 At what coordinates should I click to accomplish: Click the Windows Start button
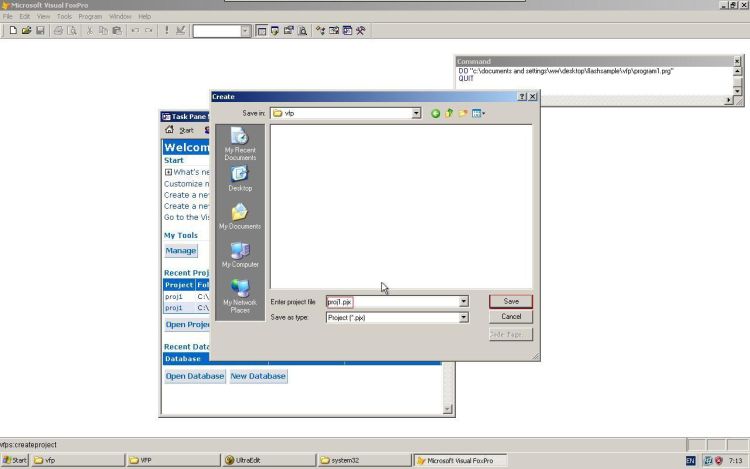15,460
